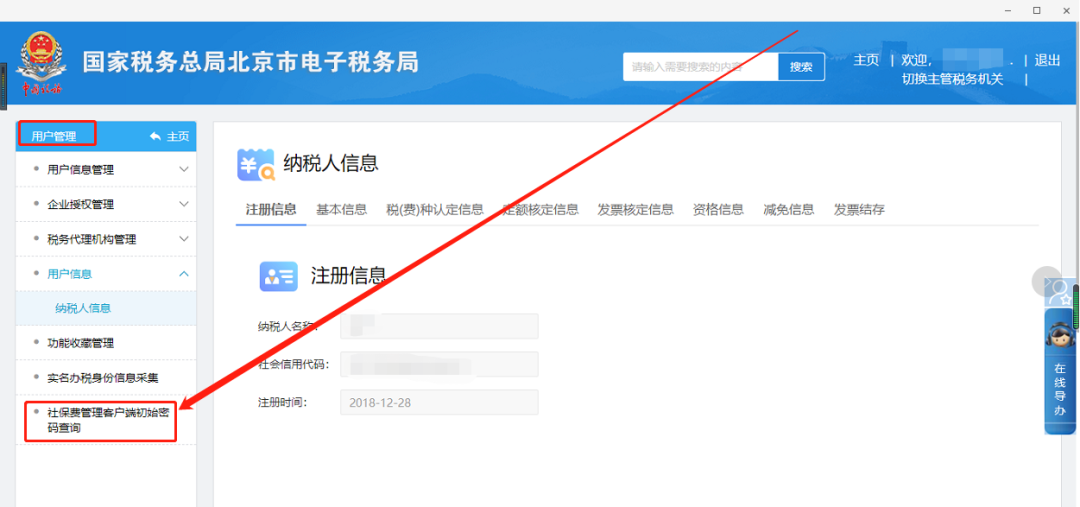
Task: Switch to the 资格信息 tab
Action: 718,209
